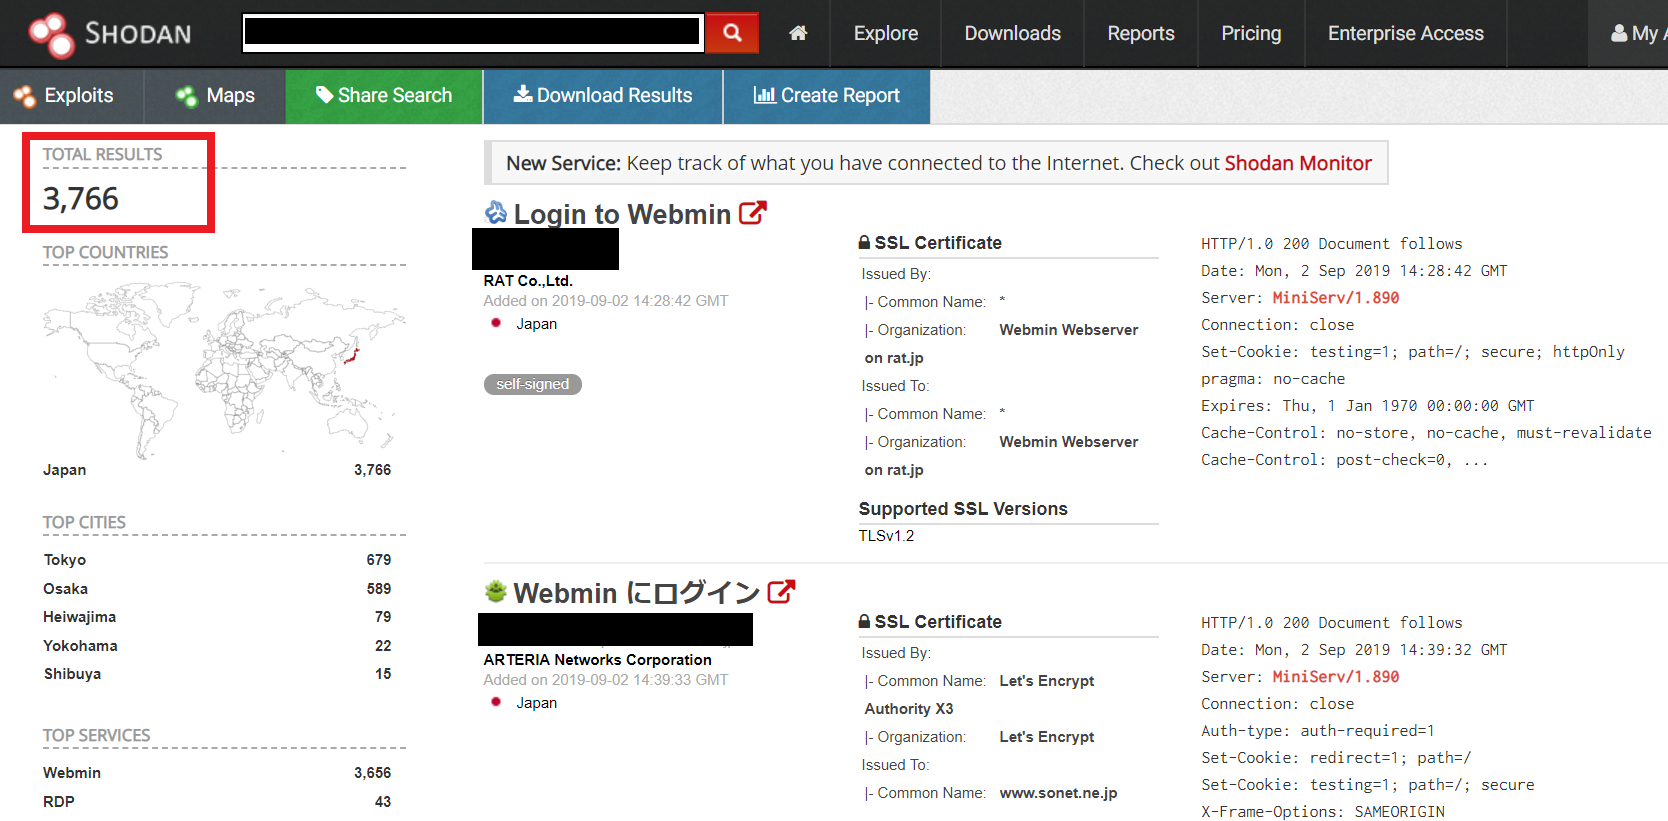Click Japan country link under RAT Co.,Ltd.
Image resolution: width=1668 pixels, height=821 pixels.
pyautogui.click(x=537, y=324)
